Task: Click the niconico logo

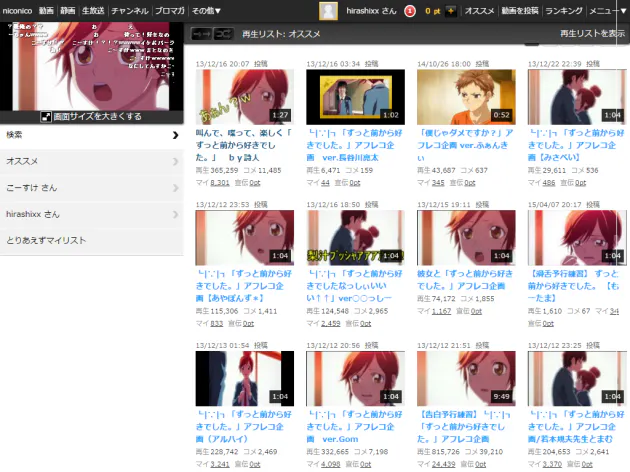Action: [17, 11]
